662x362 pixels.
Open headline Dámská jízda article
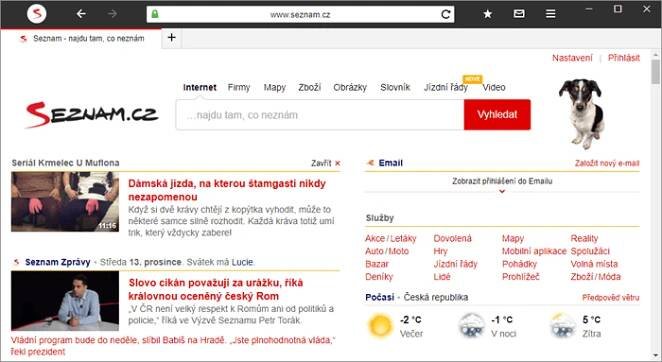coord(227,190)
